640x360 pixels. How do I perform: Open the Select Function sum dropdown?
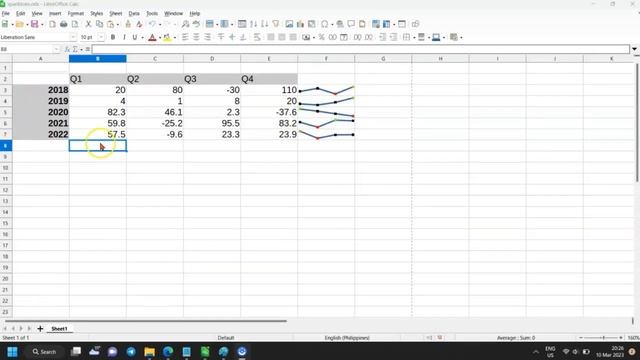[x=81, y=49]
